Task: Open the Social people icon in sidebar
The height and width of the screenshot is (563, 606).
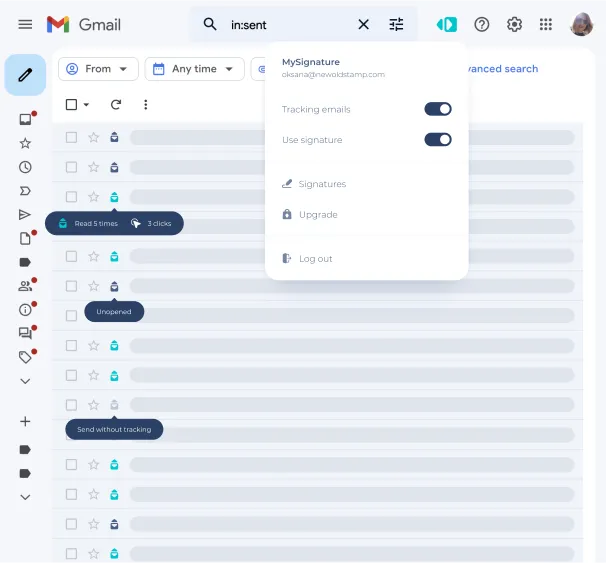Action: (25, 286)
